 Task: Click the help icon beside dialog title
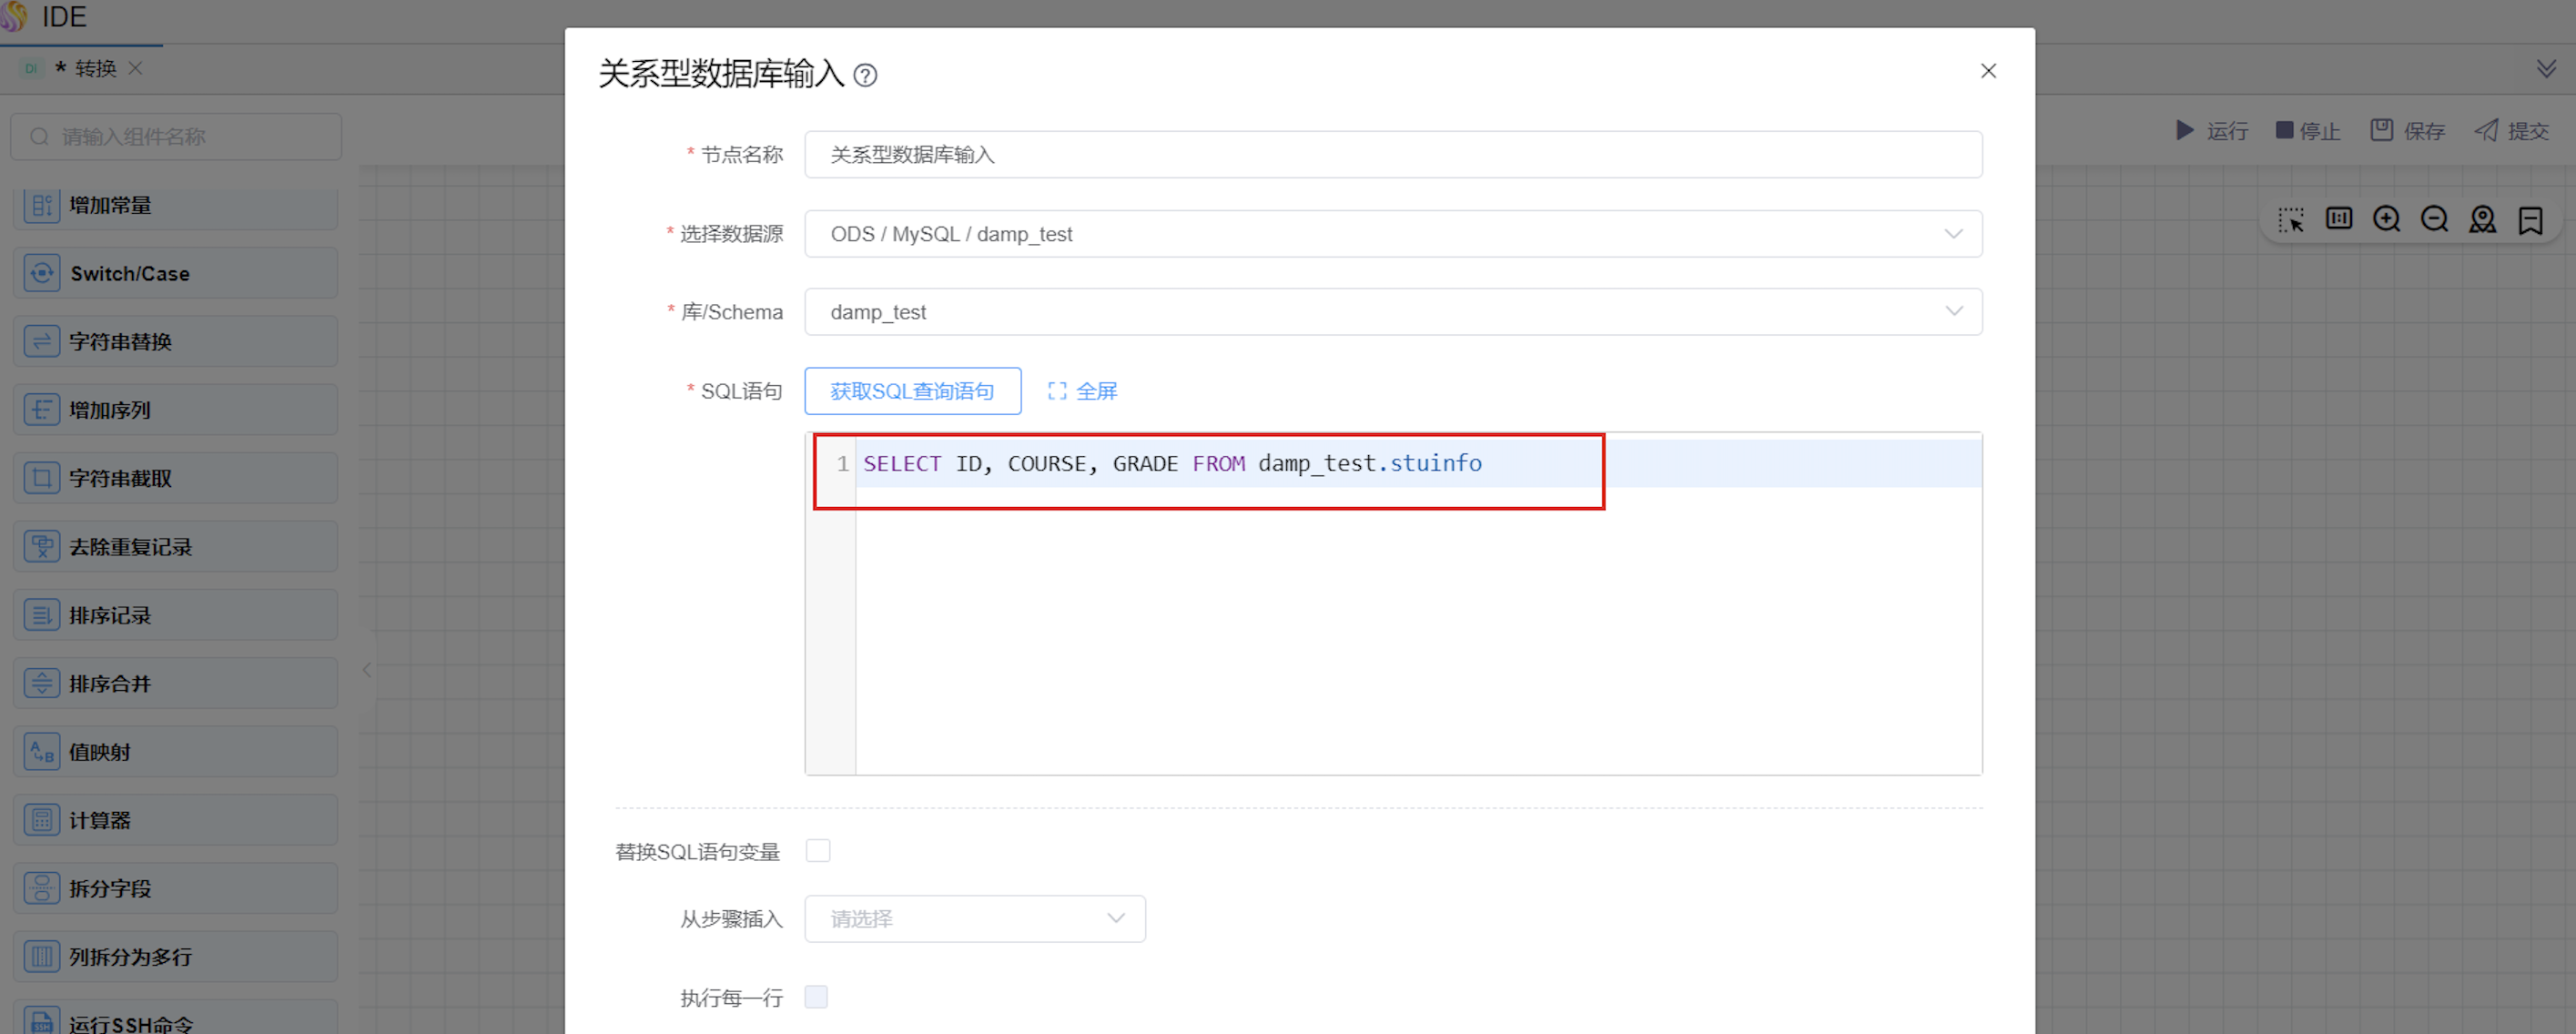865,76
